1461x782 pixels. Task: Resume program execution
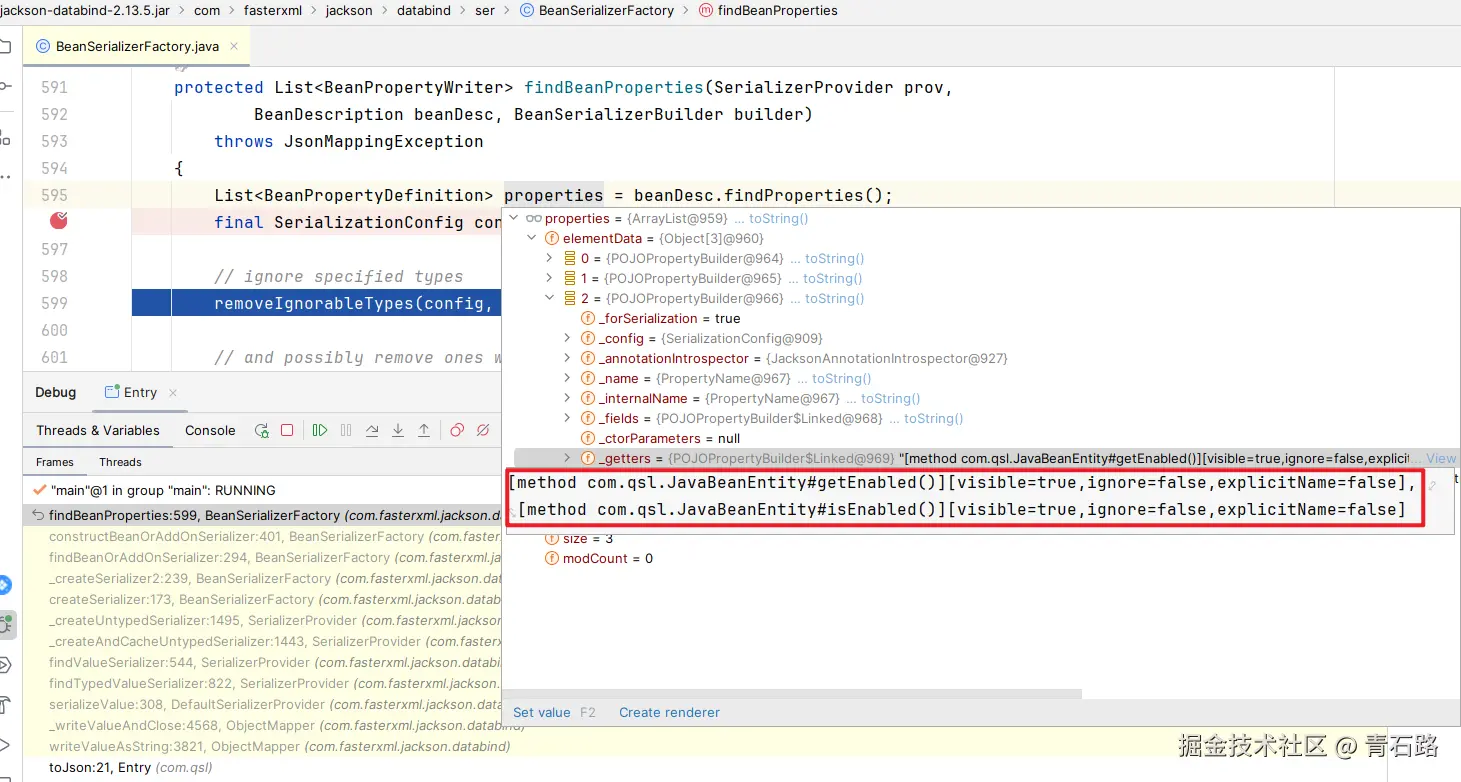(320, 430)
